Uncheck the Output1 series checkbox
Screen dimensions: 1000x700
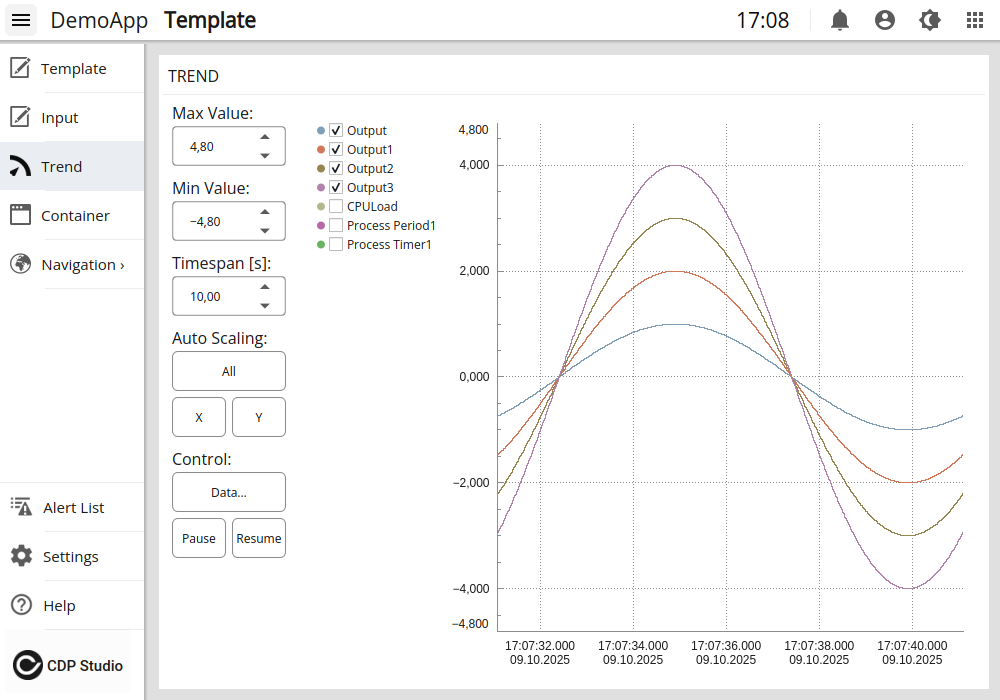coord(336,150)
